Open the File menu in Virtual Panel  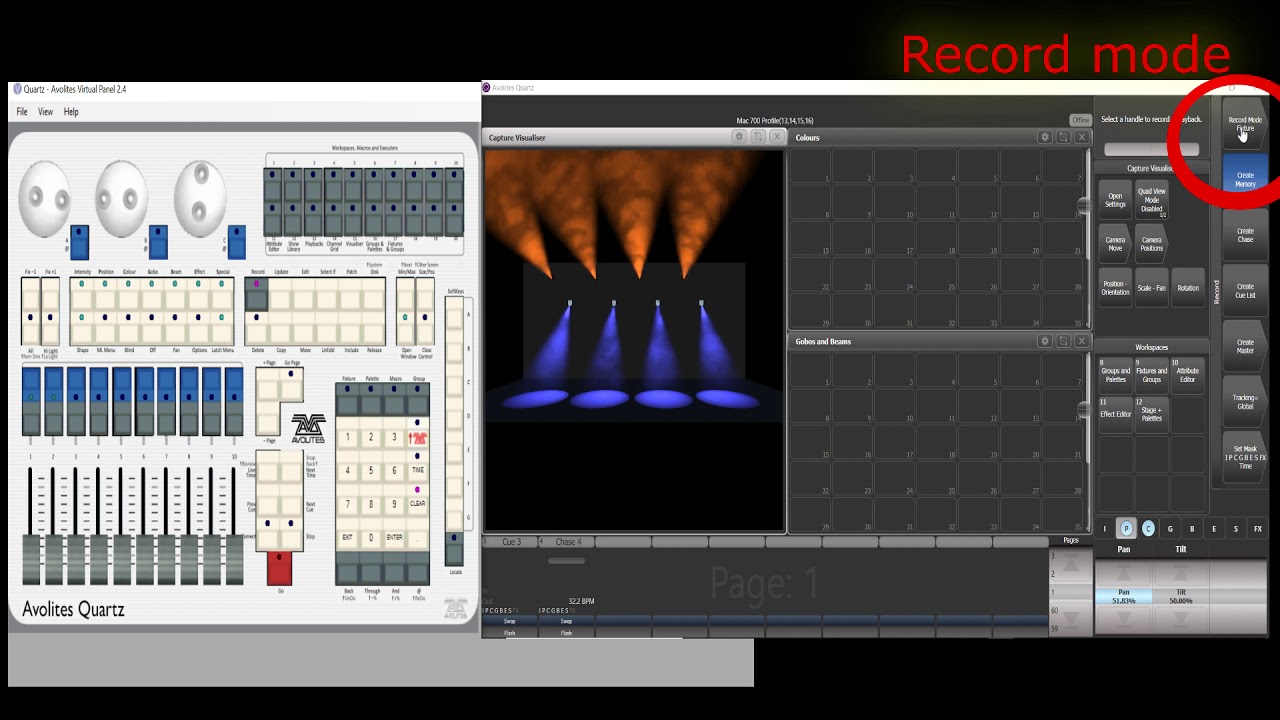[x=22, y=112]
